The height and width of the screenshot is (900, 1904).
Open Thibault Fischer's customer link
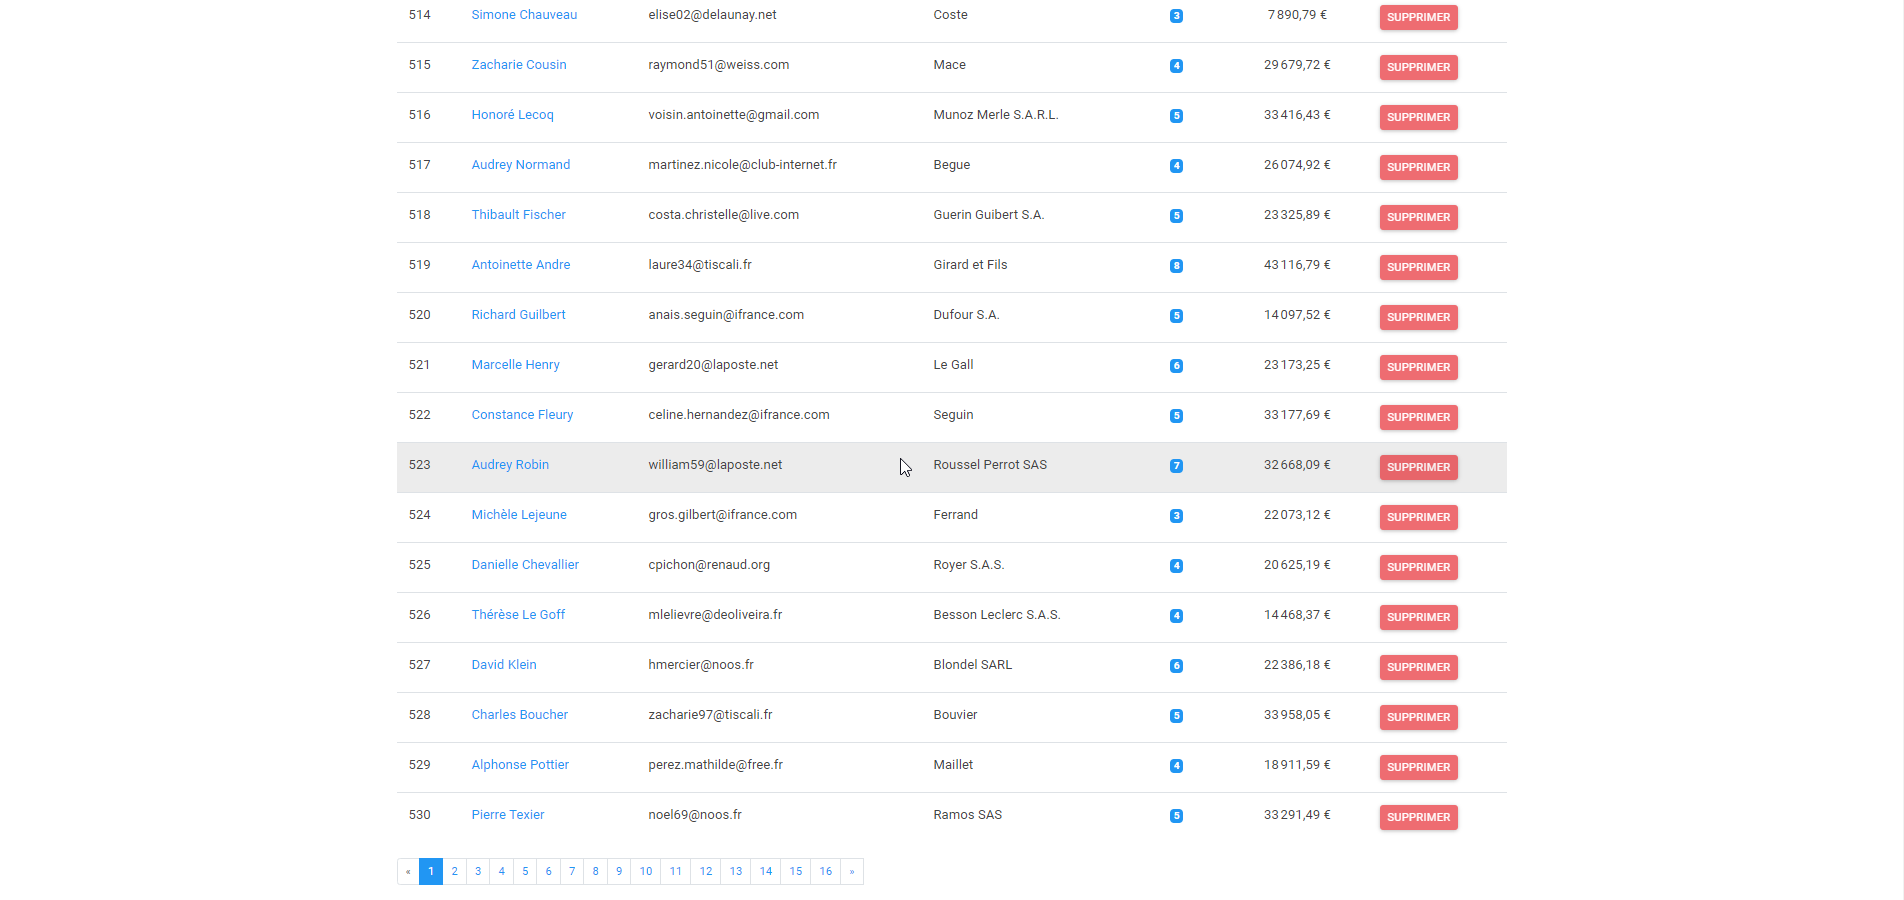518,215
